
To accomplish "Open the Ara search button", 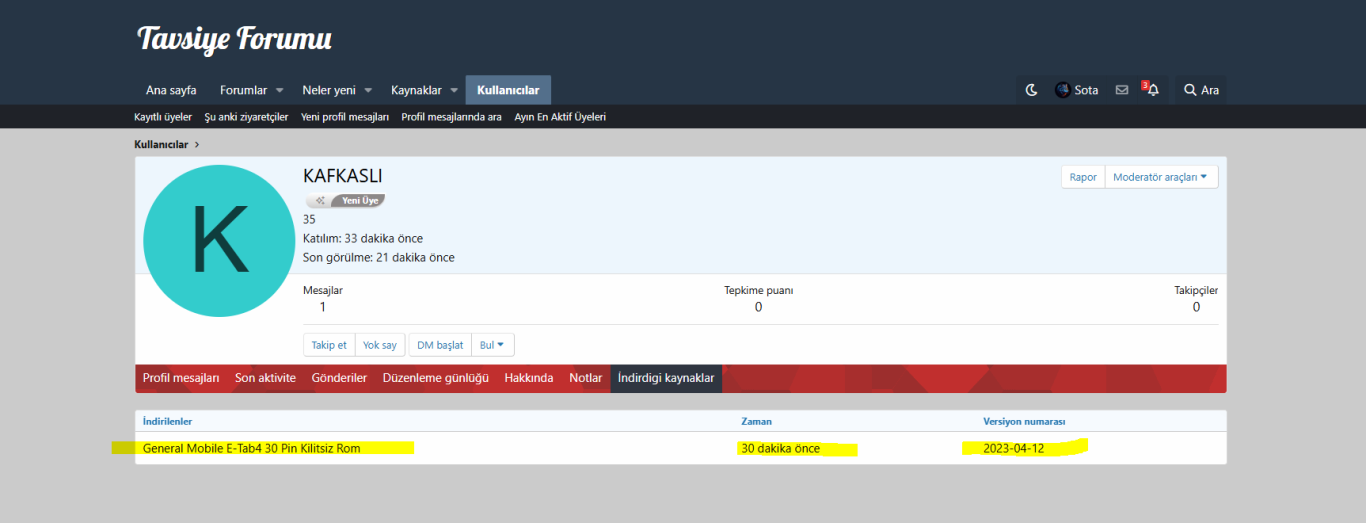I will (x=1201, y=90).
